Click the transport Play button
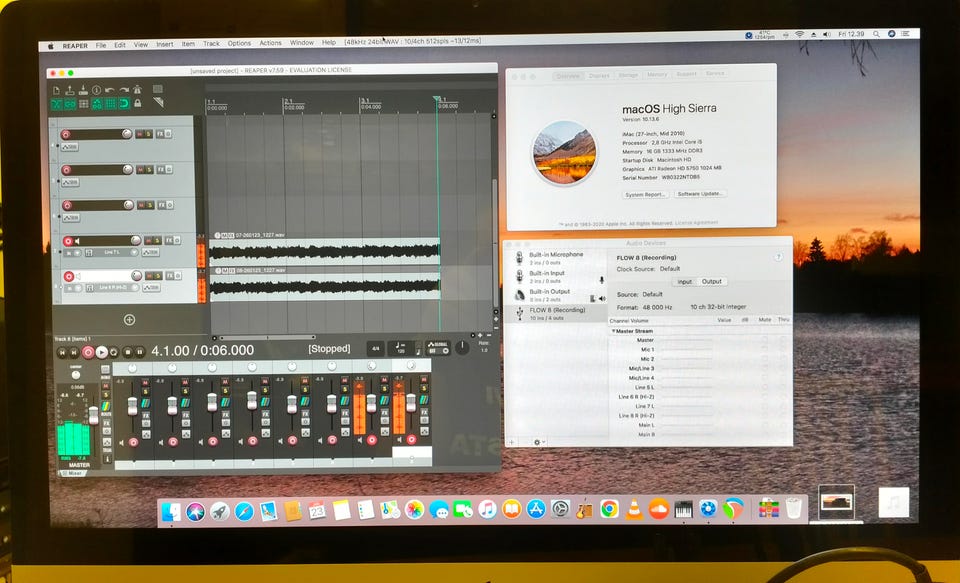The image size is (960, 583). pyautogui.click(x=102, y=352)
